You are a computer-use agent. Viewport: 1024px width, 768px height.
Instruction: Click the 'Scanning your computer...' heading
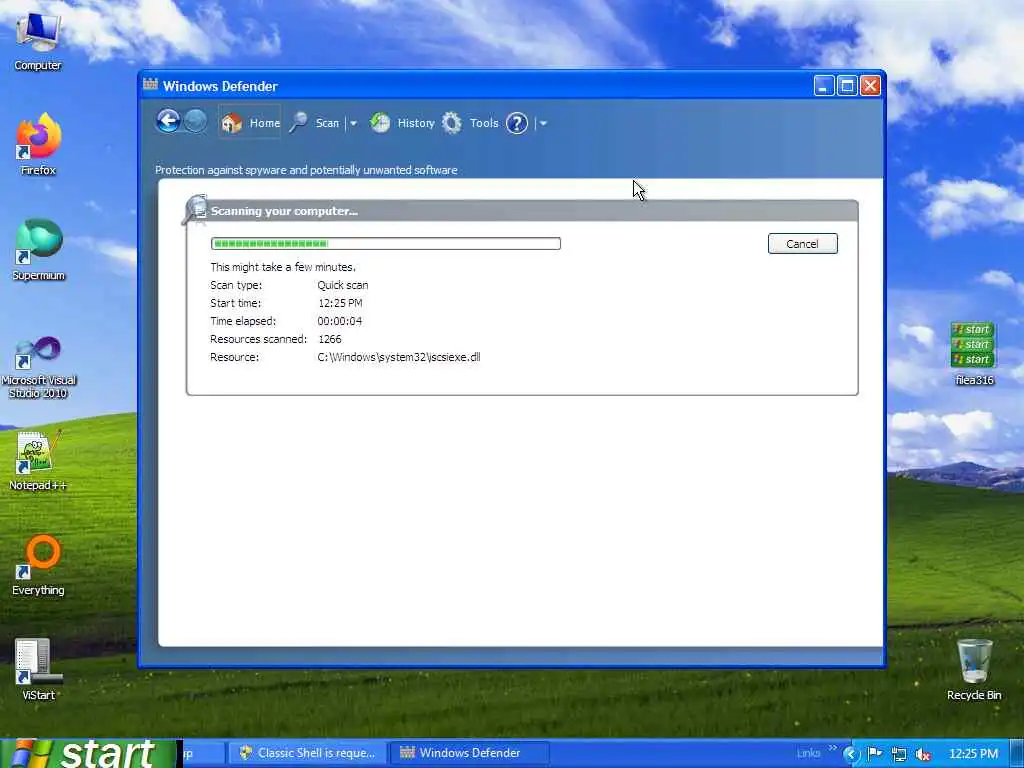284,211
